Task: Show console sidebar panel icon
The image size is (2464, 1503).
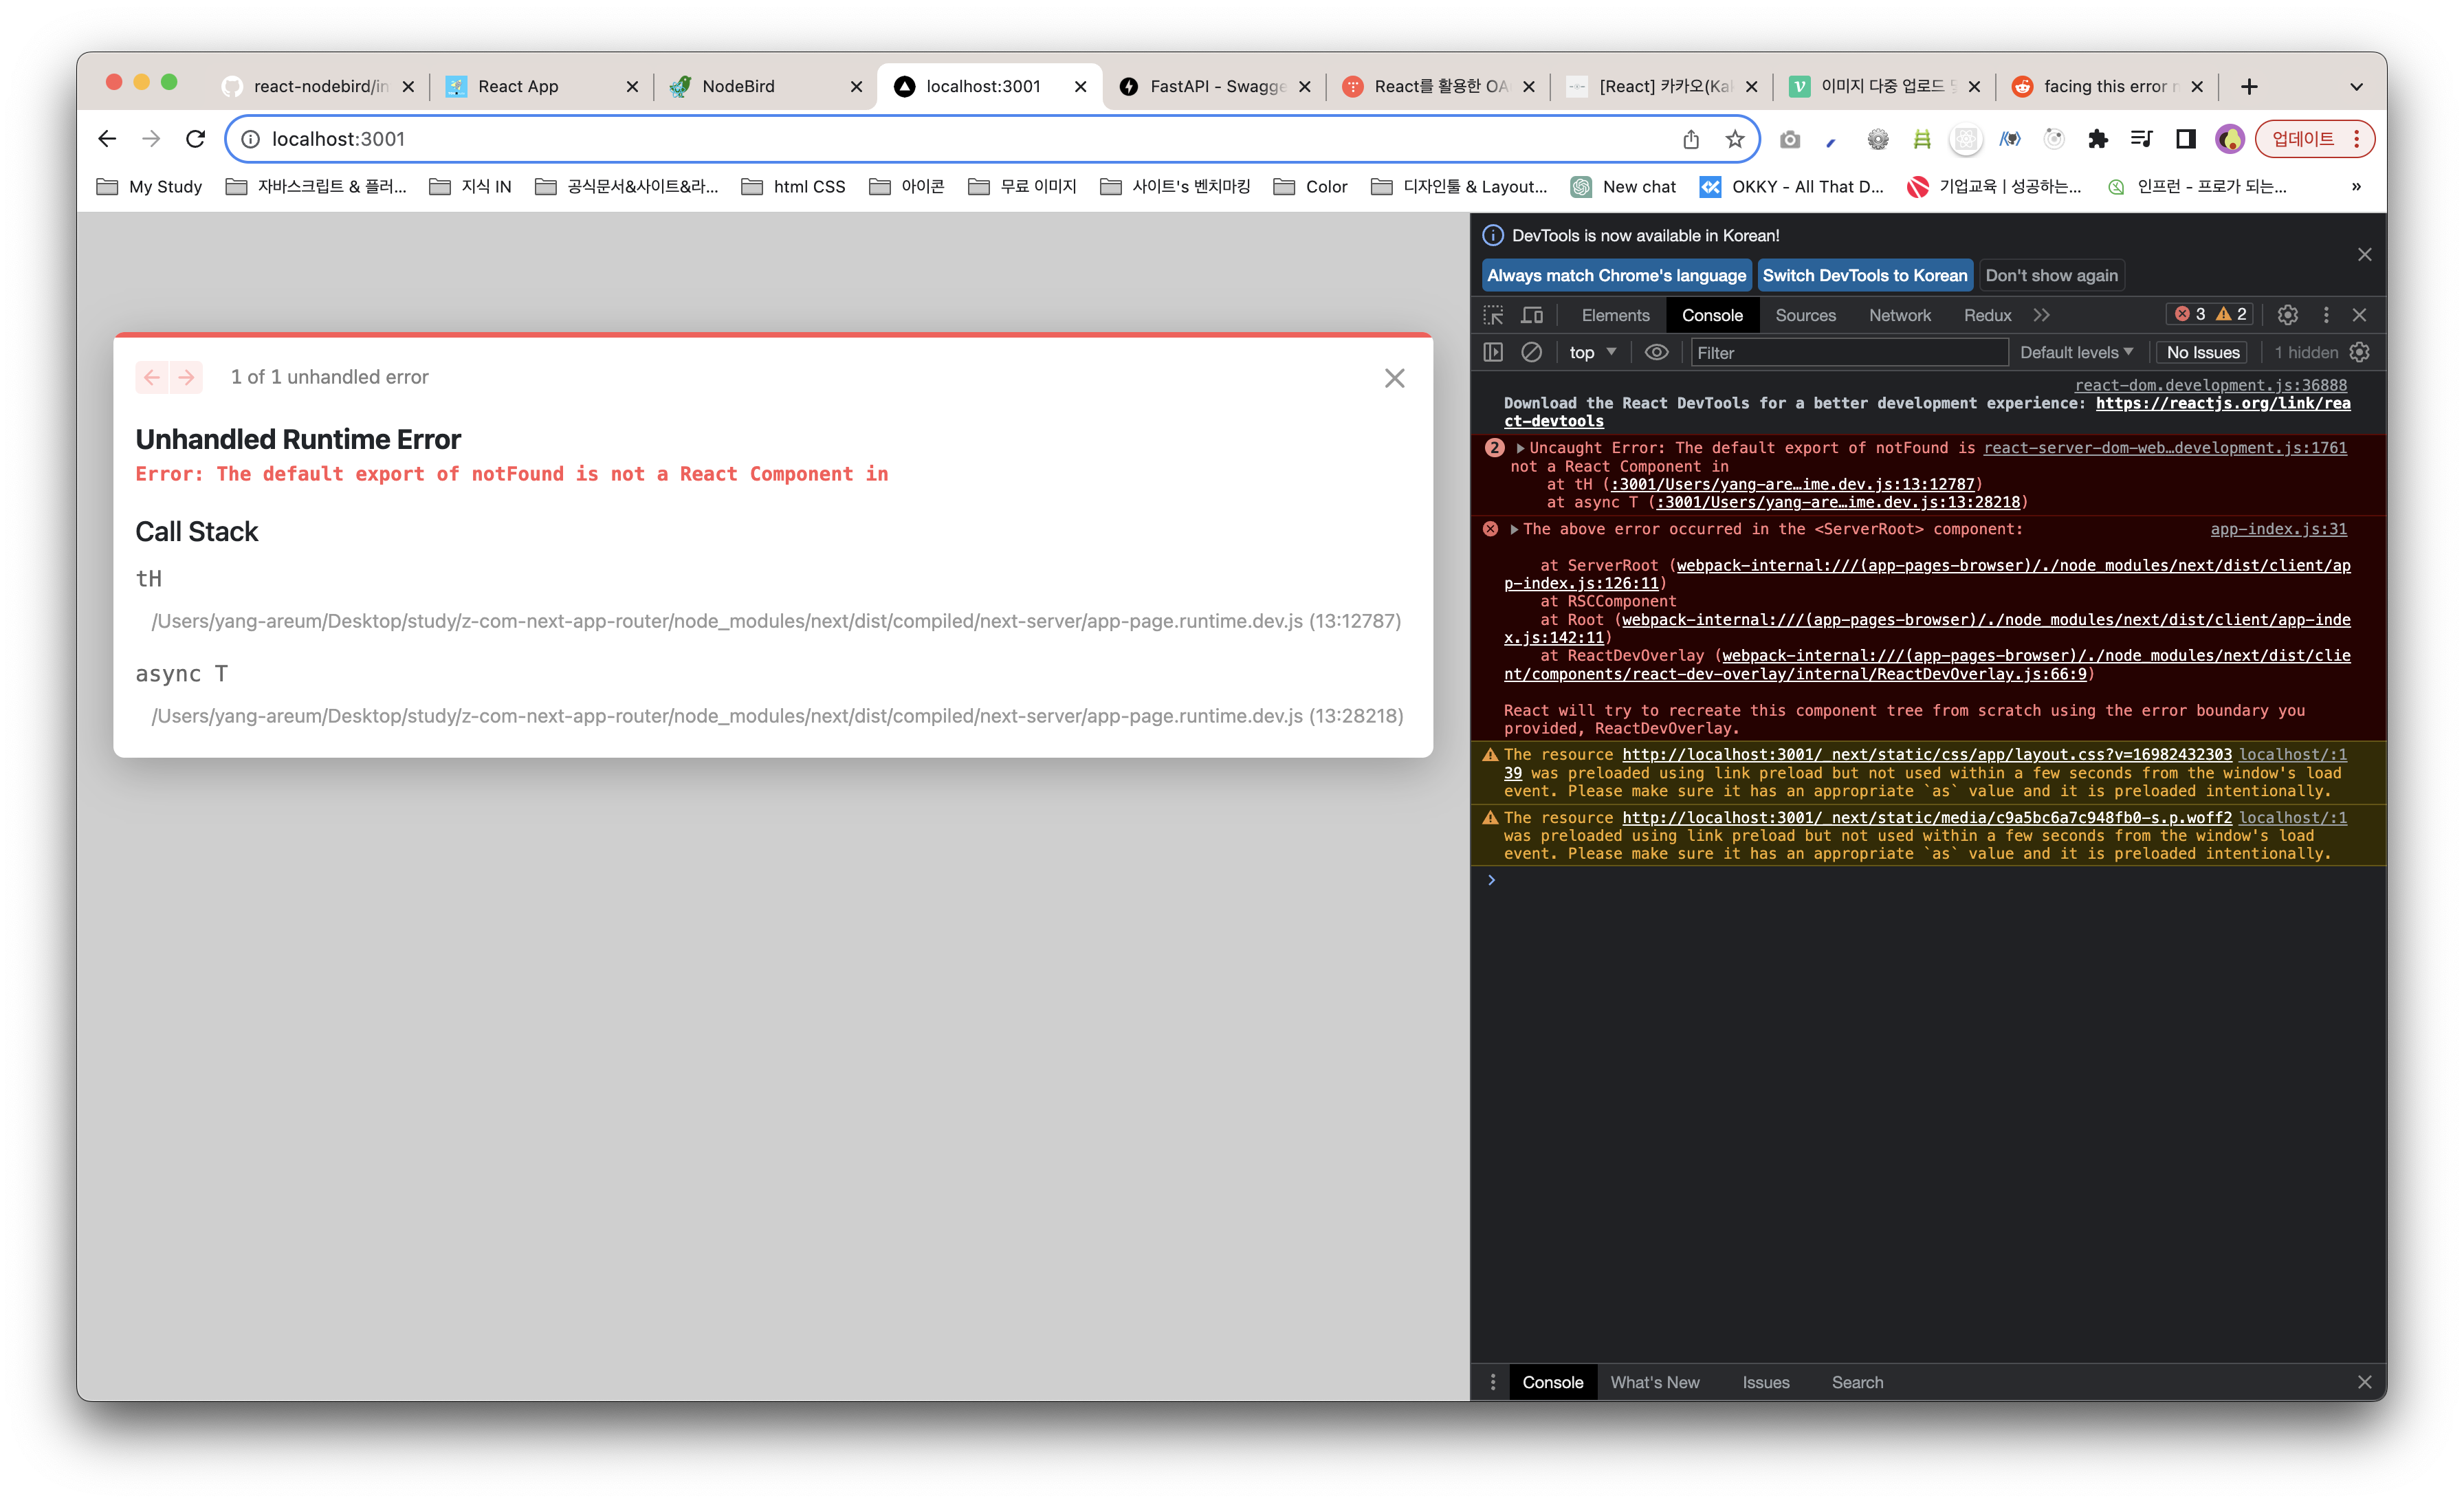Action: [1493, 352]
